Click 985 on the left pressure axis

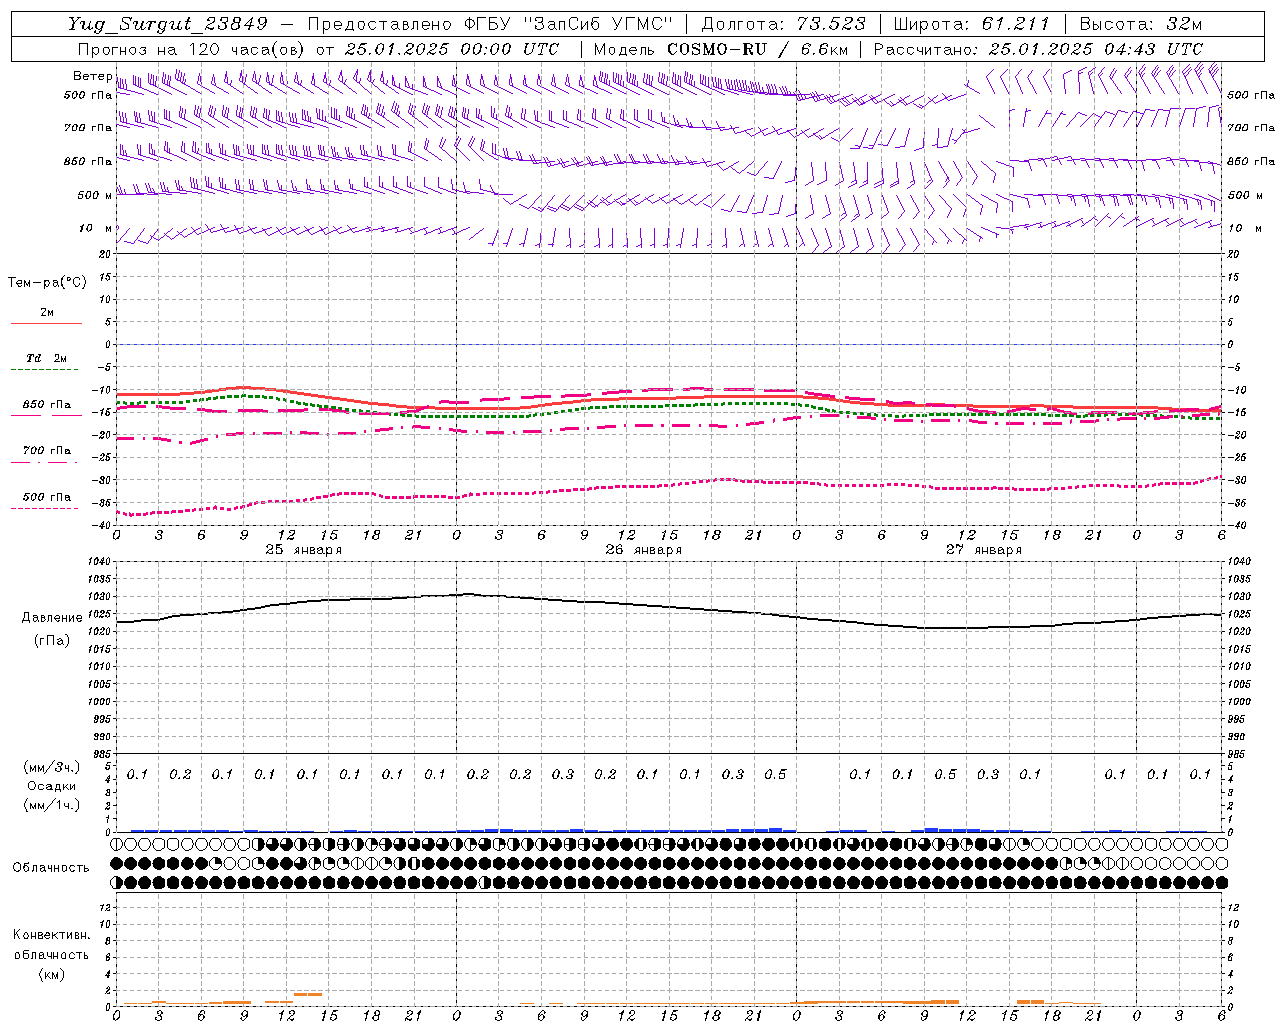point(100,754)
